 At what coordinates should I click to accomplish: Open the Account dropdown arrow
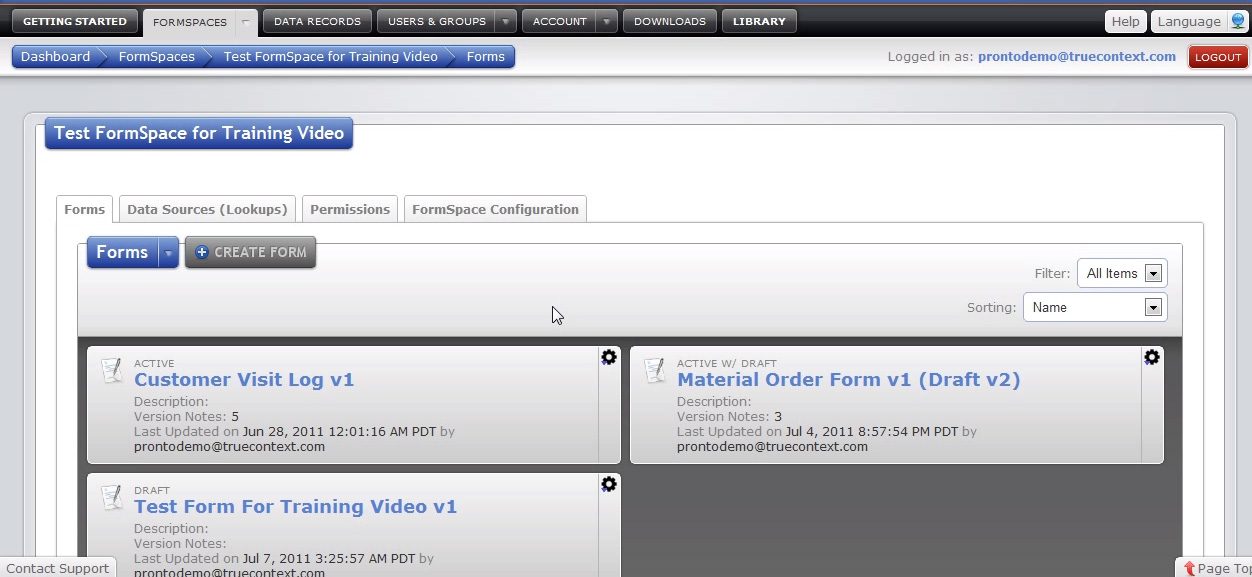604,20
